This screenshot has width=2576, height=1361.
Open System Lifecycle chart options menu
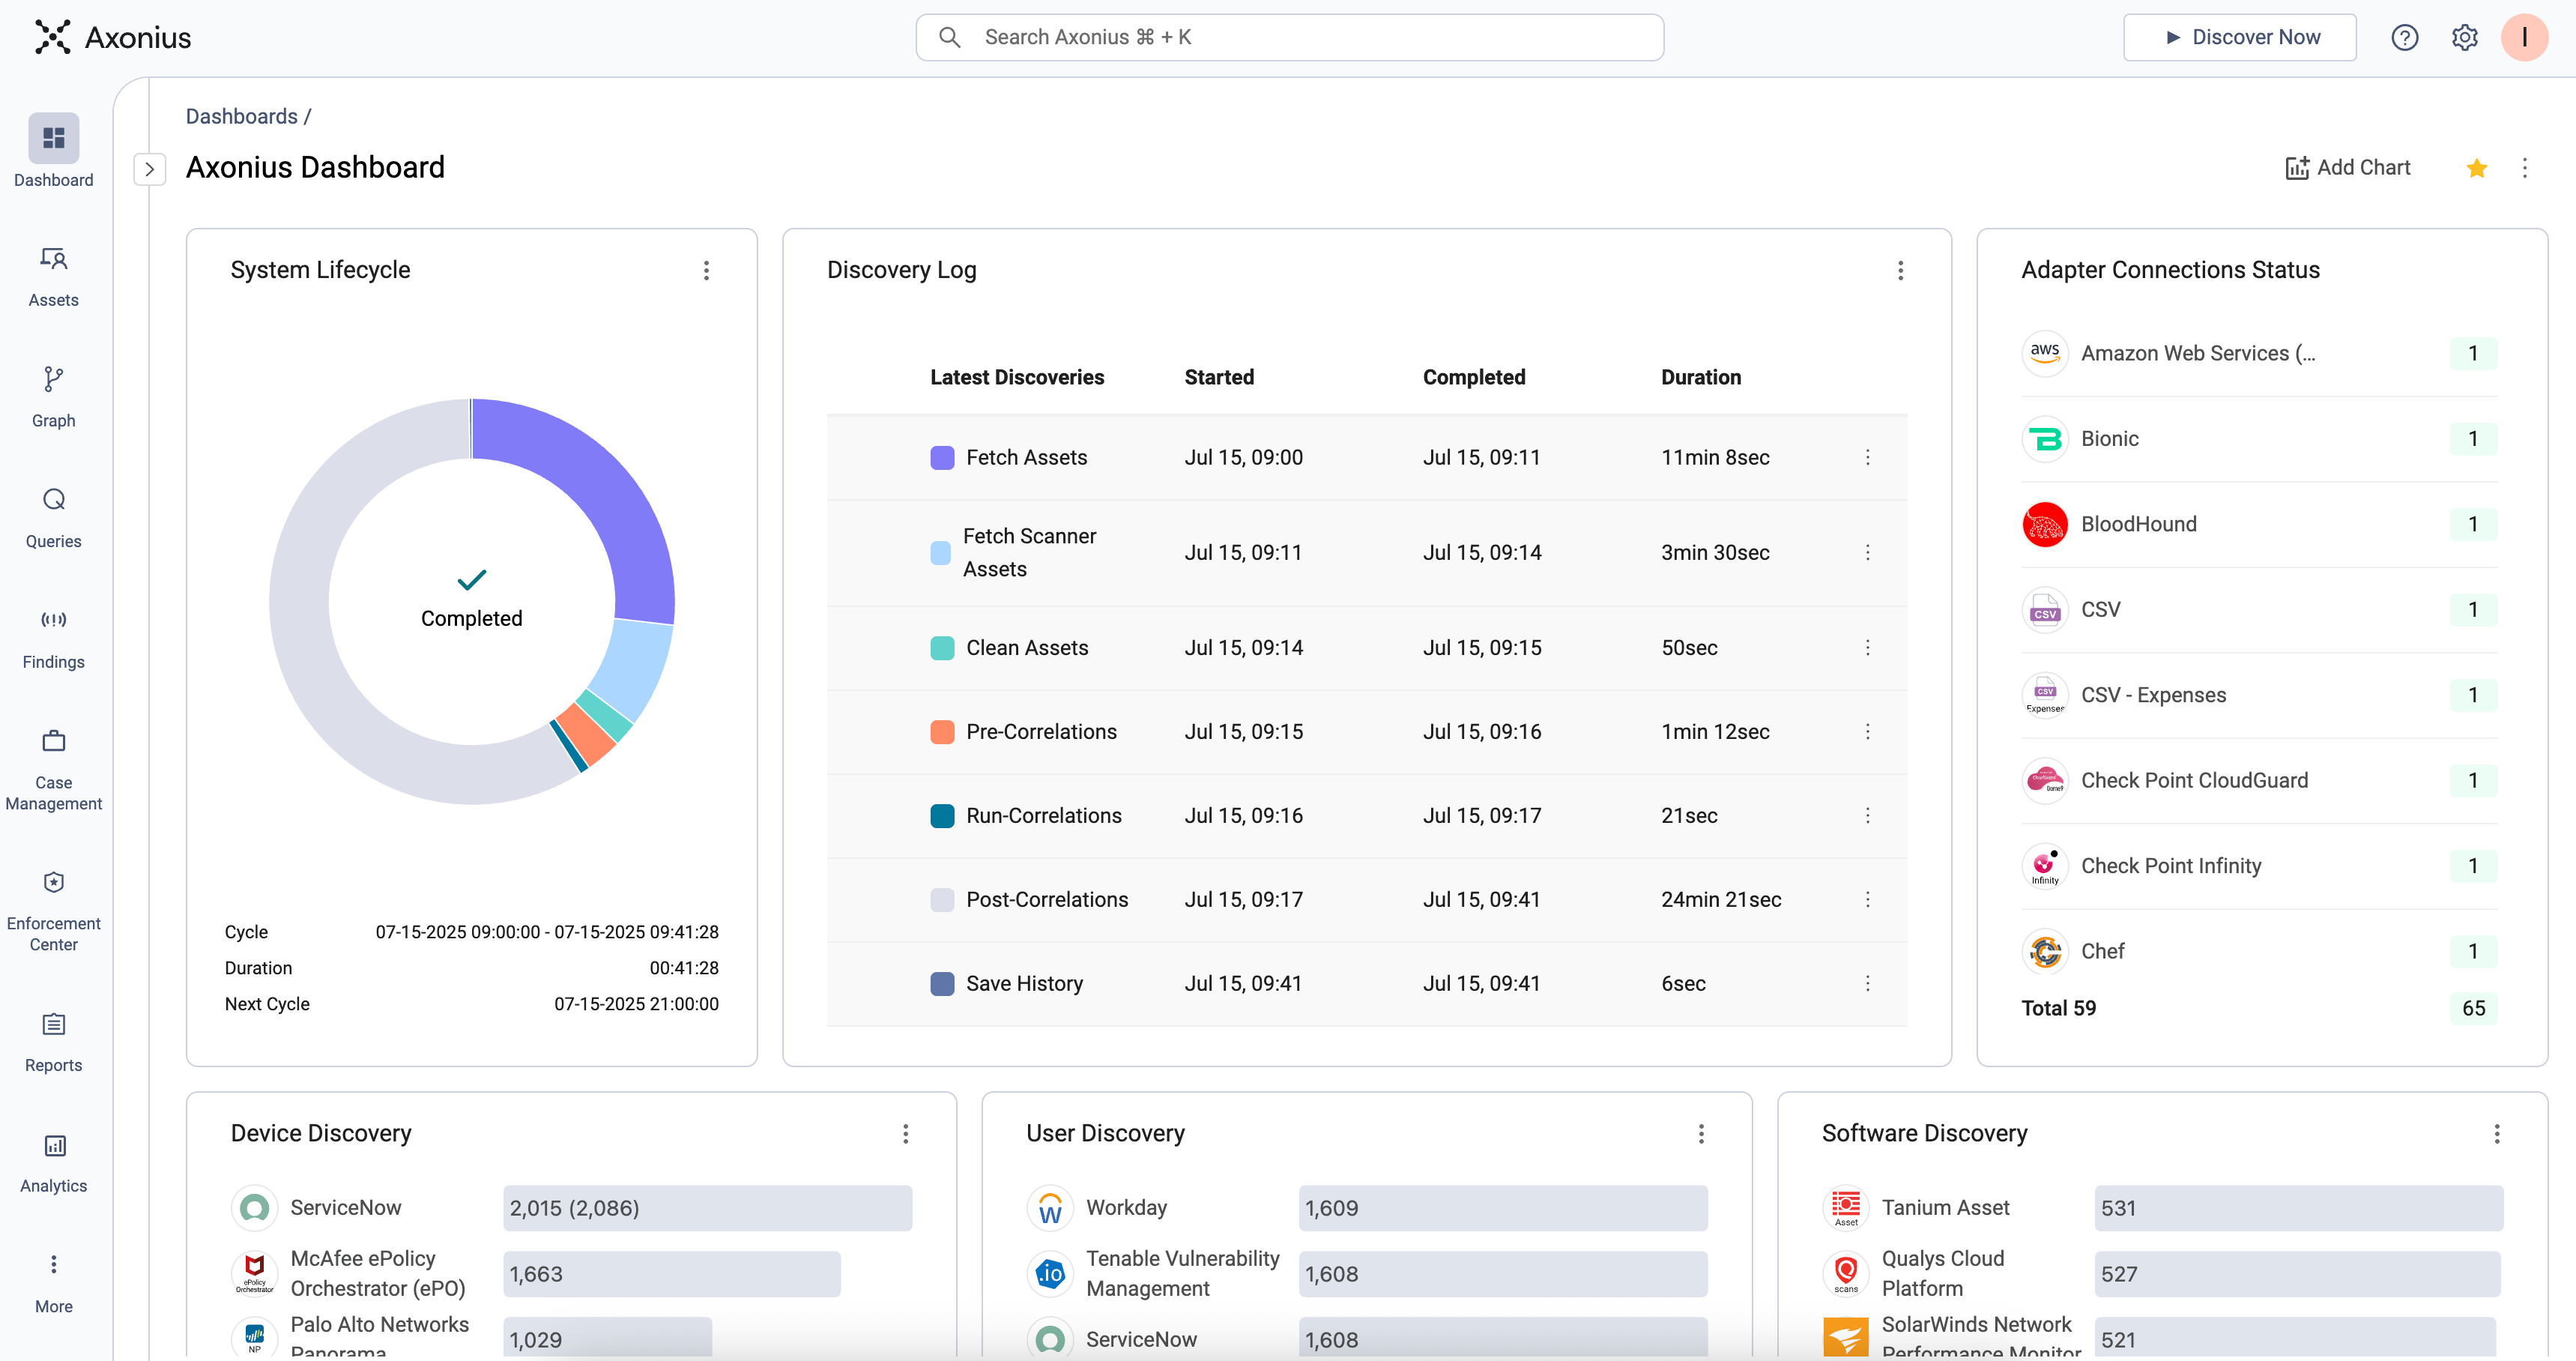pos(706,270)
